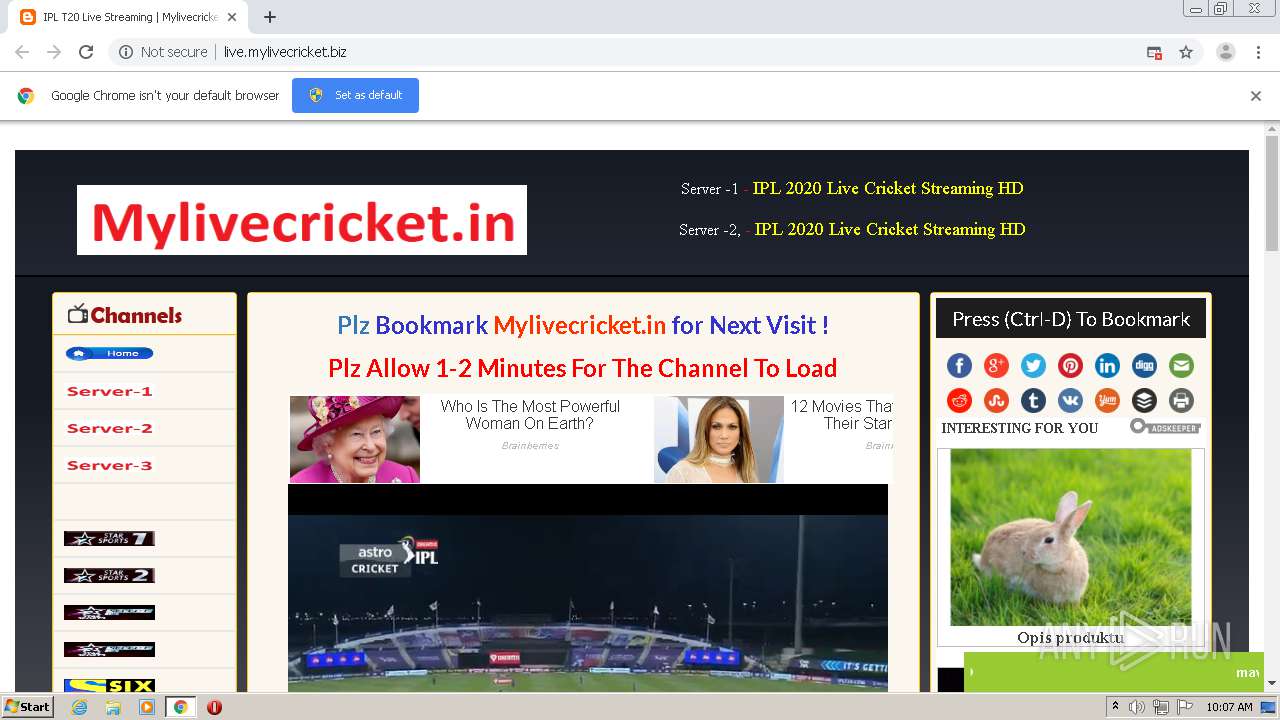Open Star Sports 2 channel
This screenshot has height=720, width=1280.
point(109,575)
